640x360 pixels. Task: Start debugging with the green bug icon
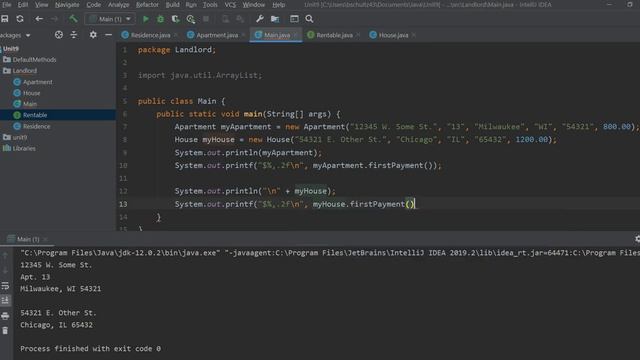[160, 19]
